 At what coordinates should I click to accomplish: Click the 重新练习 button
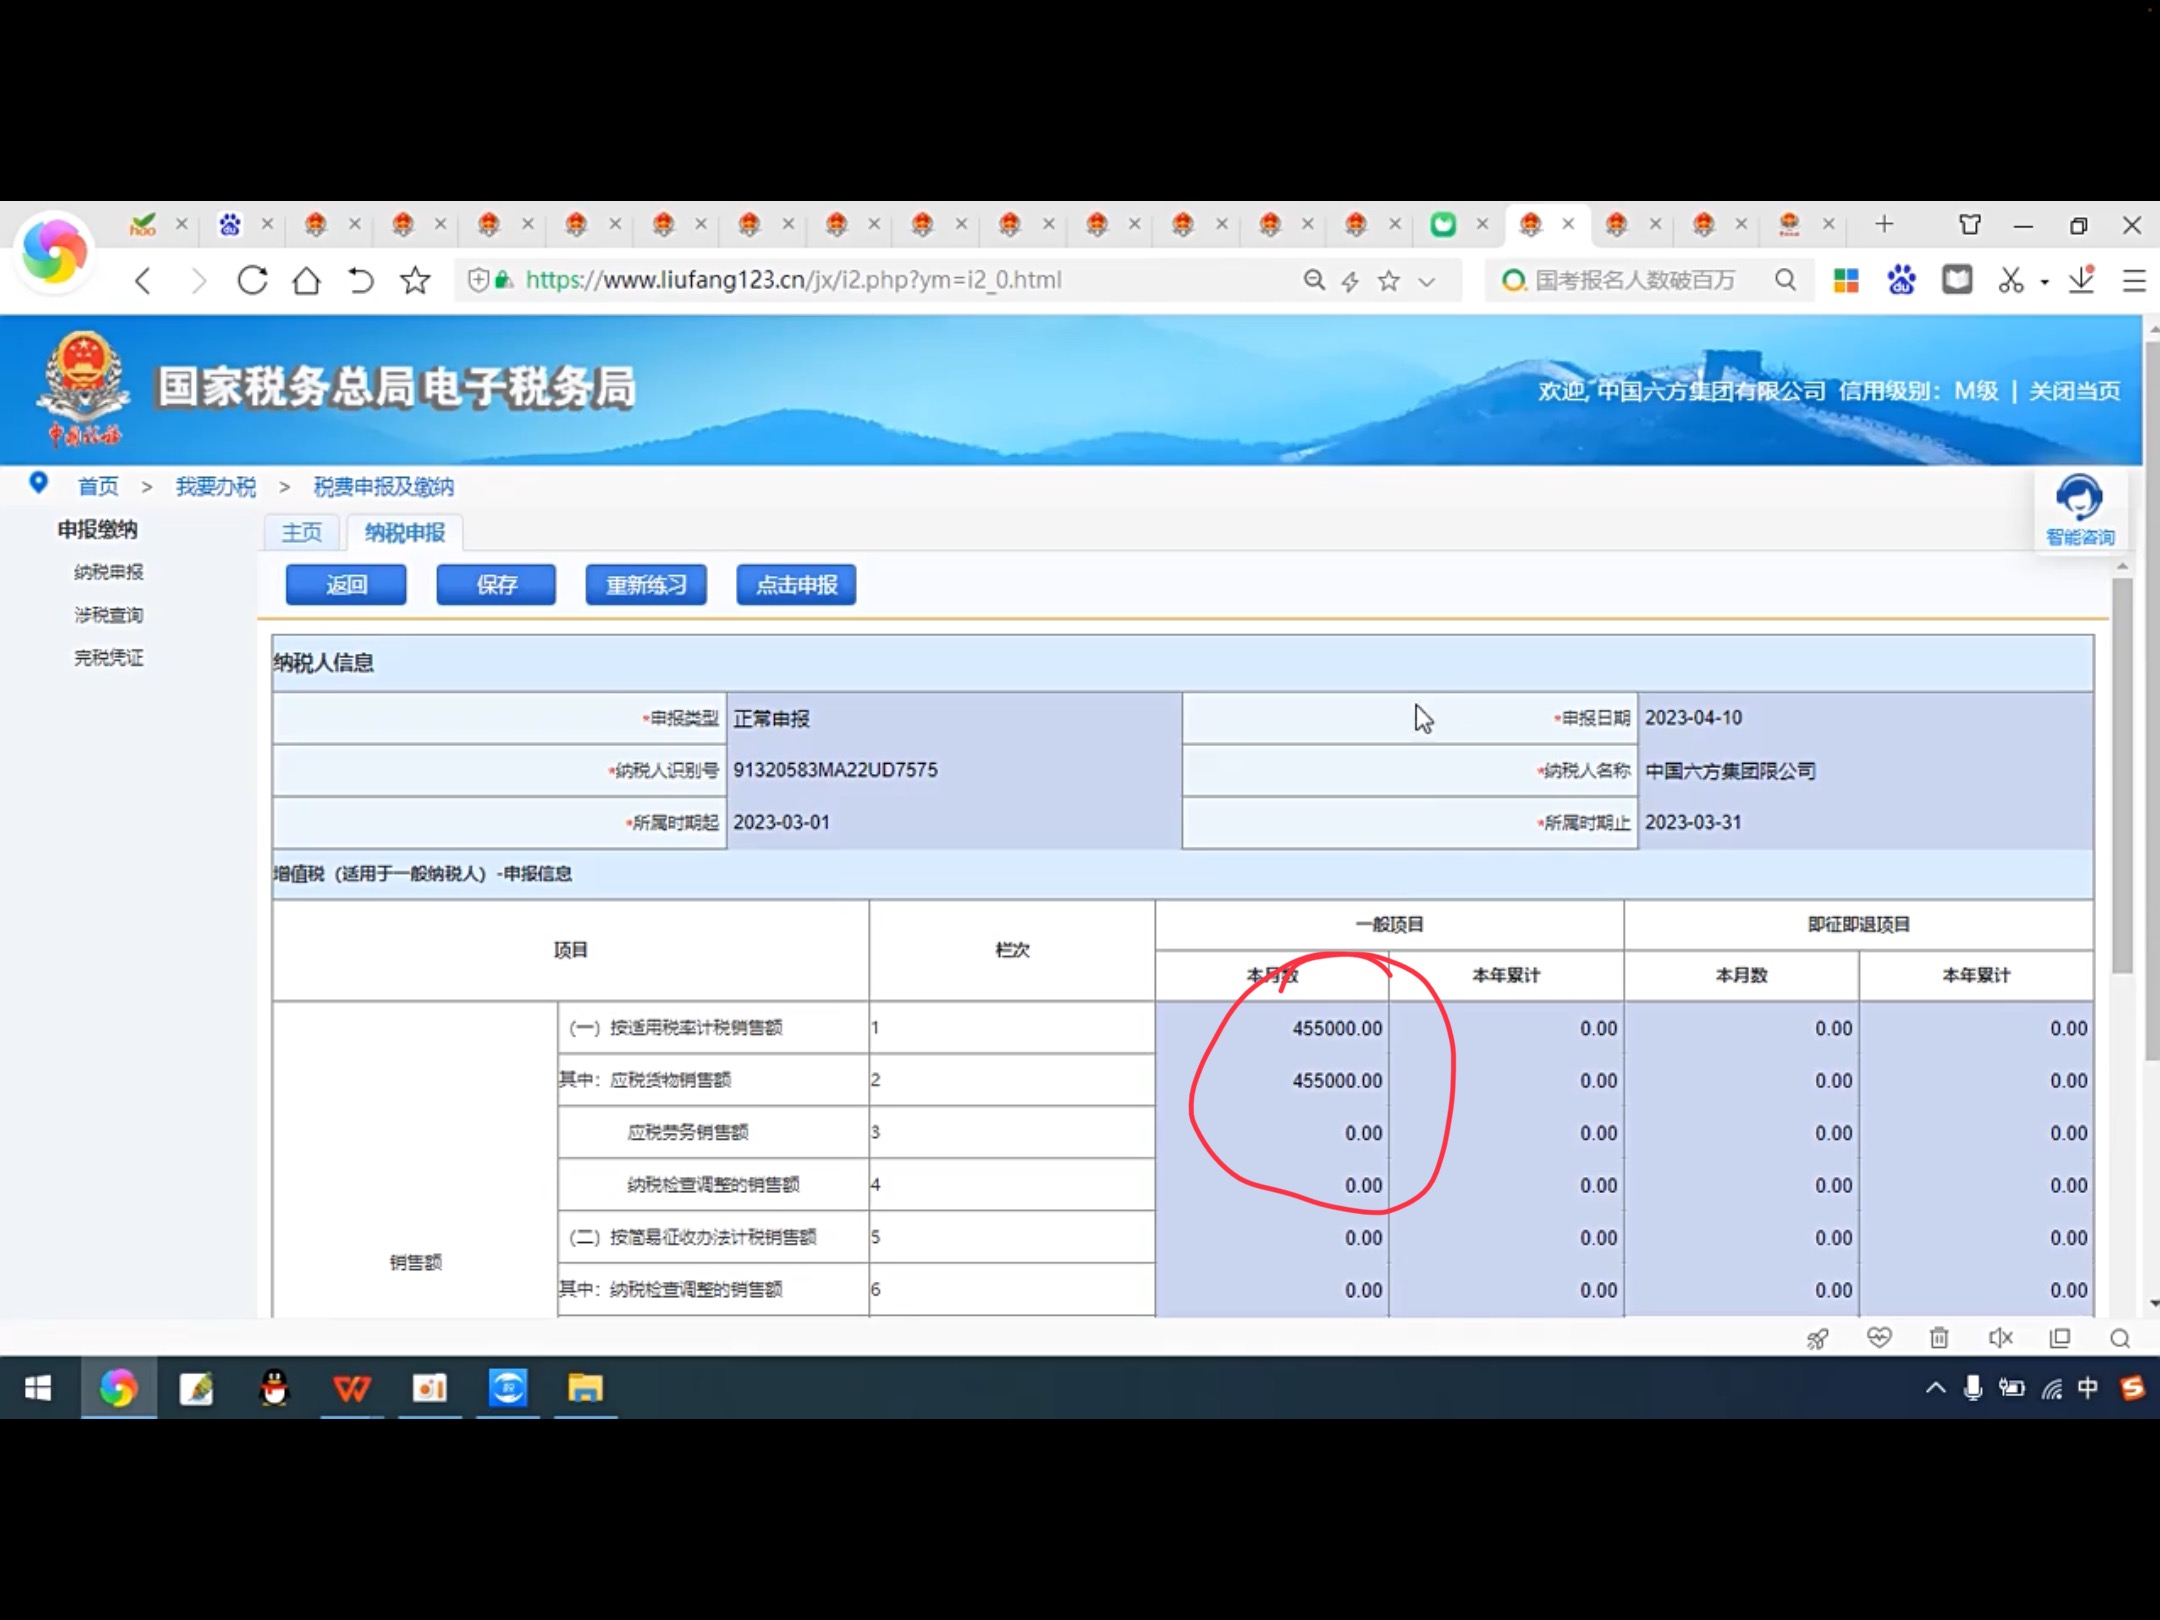tap(646, 585)
